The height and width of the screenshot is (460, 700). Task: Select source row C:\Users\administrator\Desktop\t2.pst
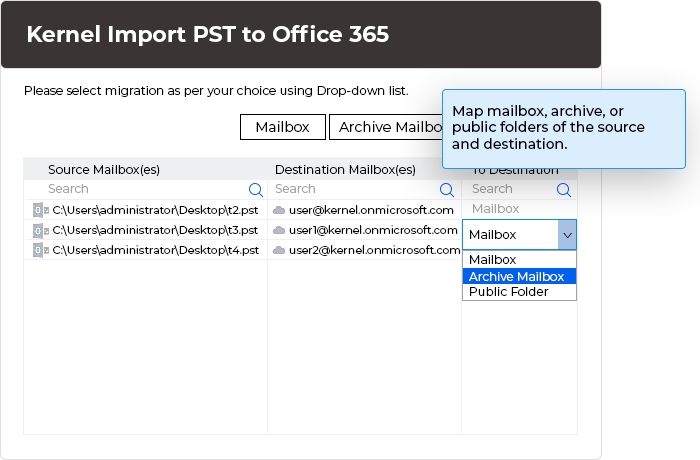click(x=146, y=210)
